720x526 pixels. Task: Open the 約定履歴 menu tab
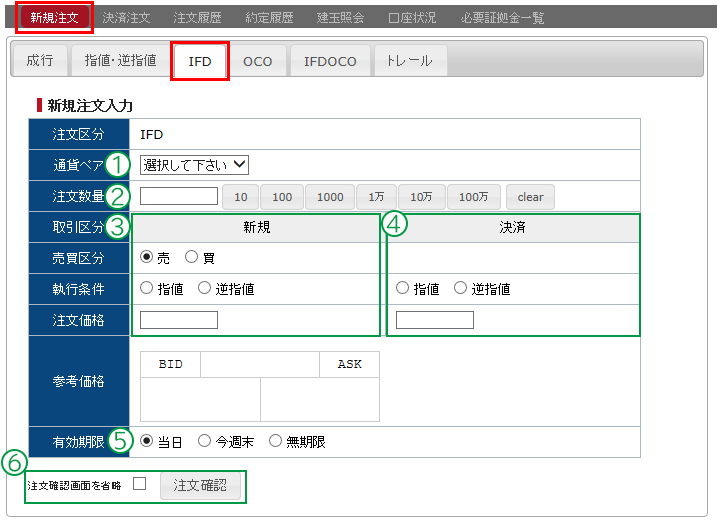click(270, 17)
